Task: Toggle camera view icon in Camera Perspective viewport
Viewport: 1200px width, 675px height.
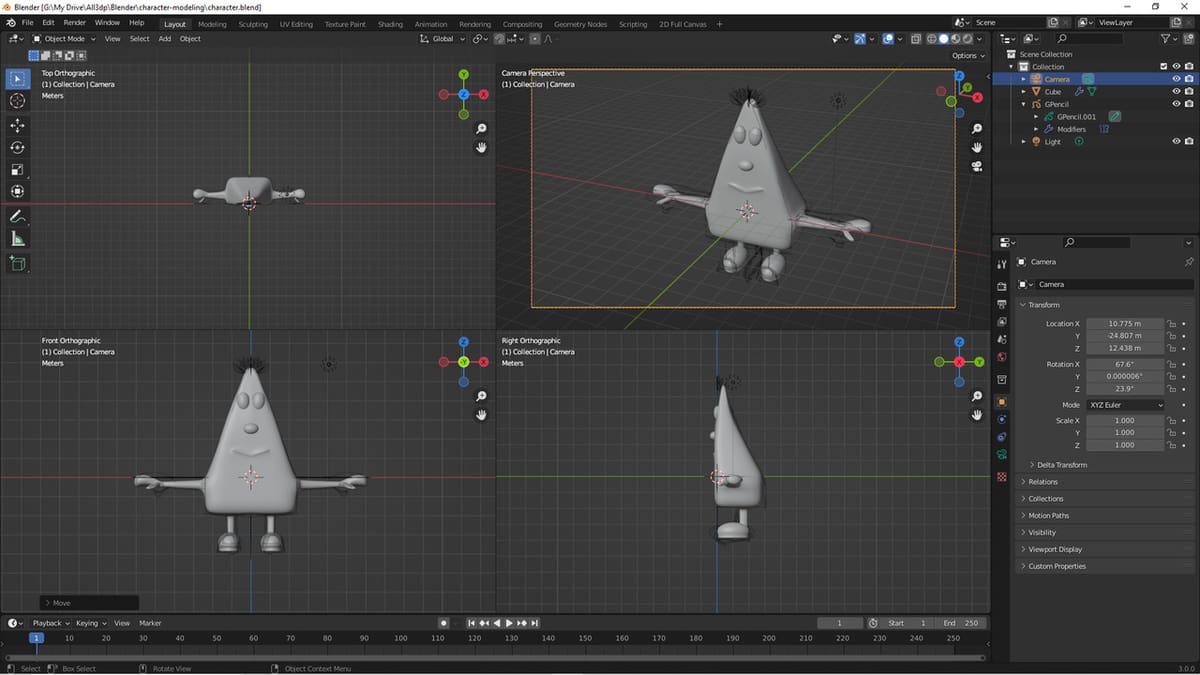Action: click(x=977, y=166)
